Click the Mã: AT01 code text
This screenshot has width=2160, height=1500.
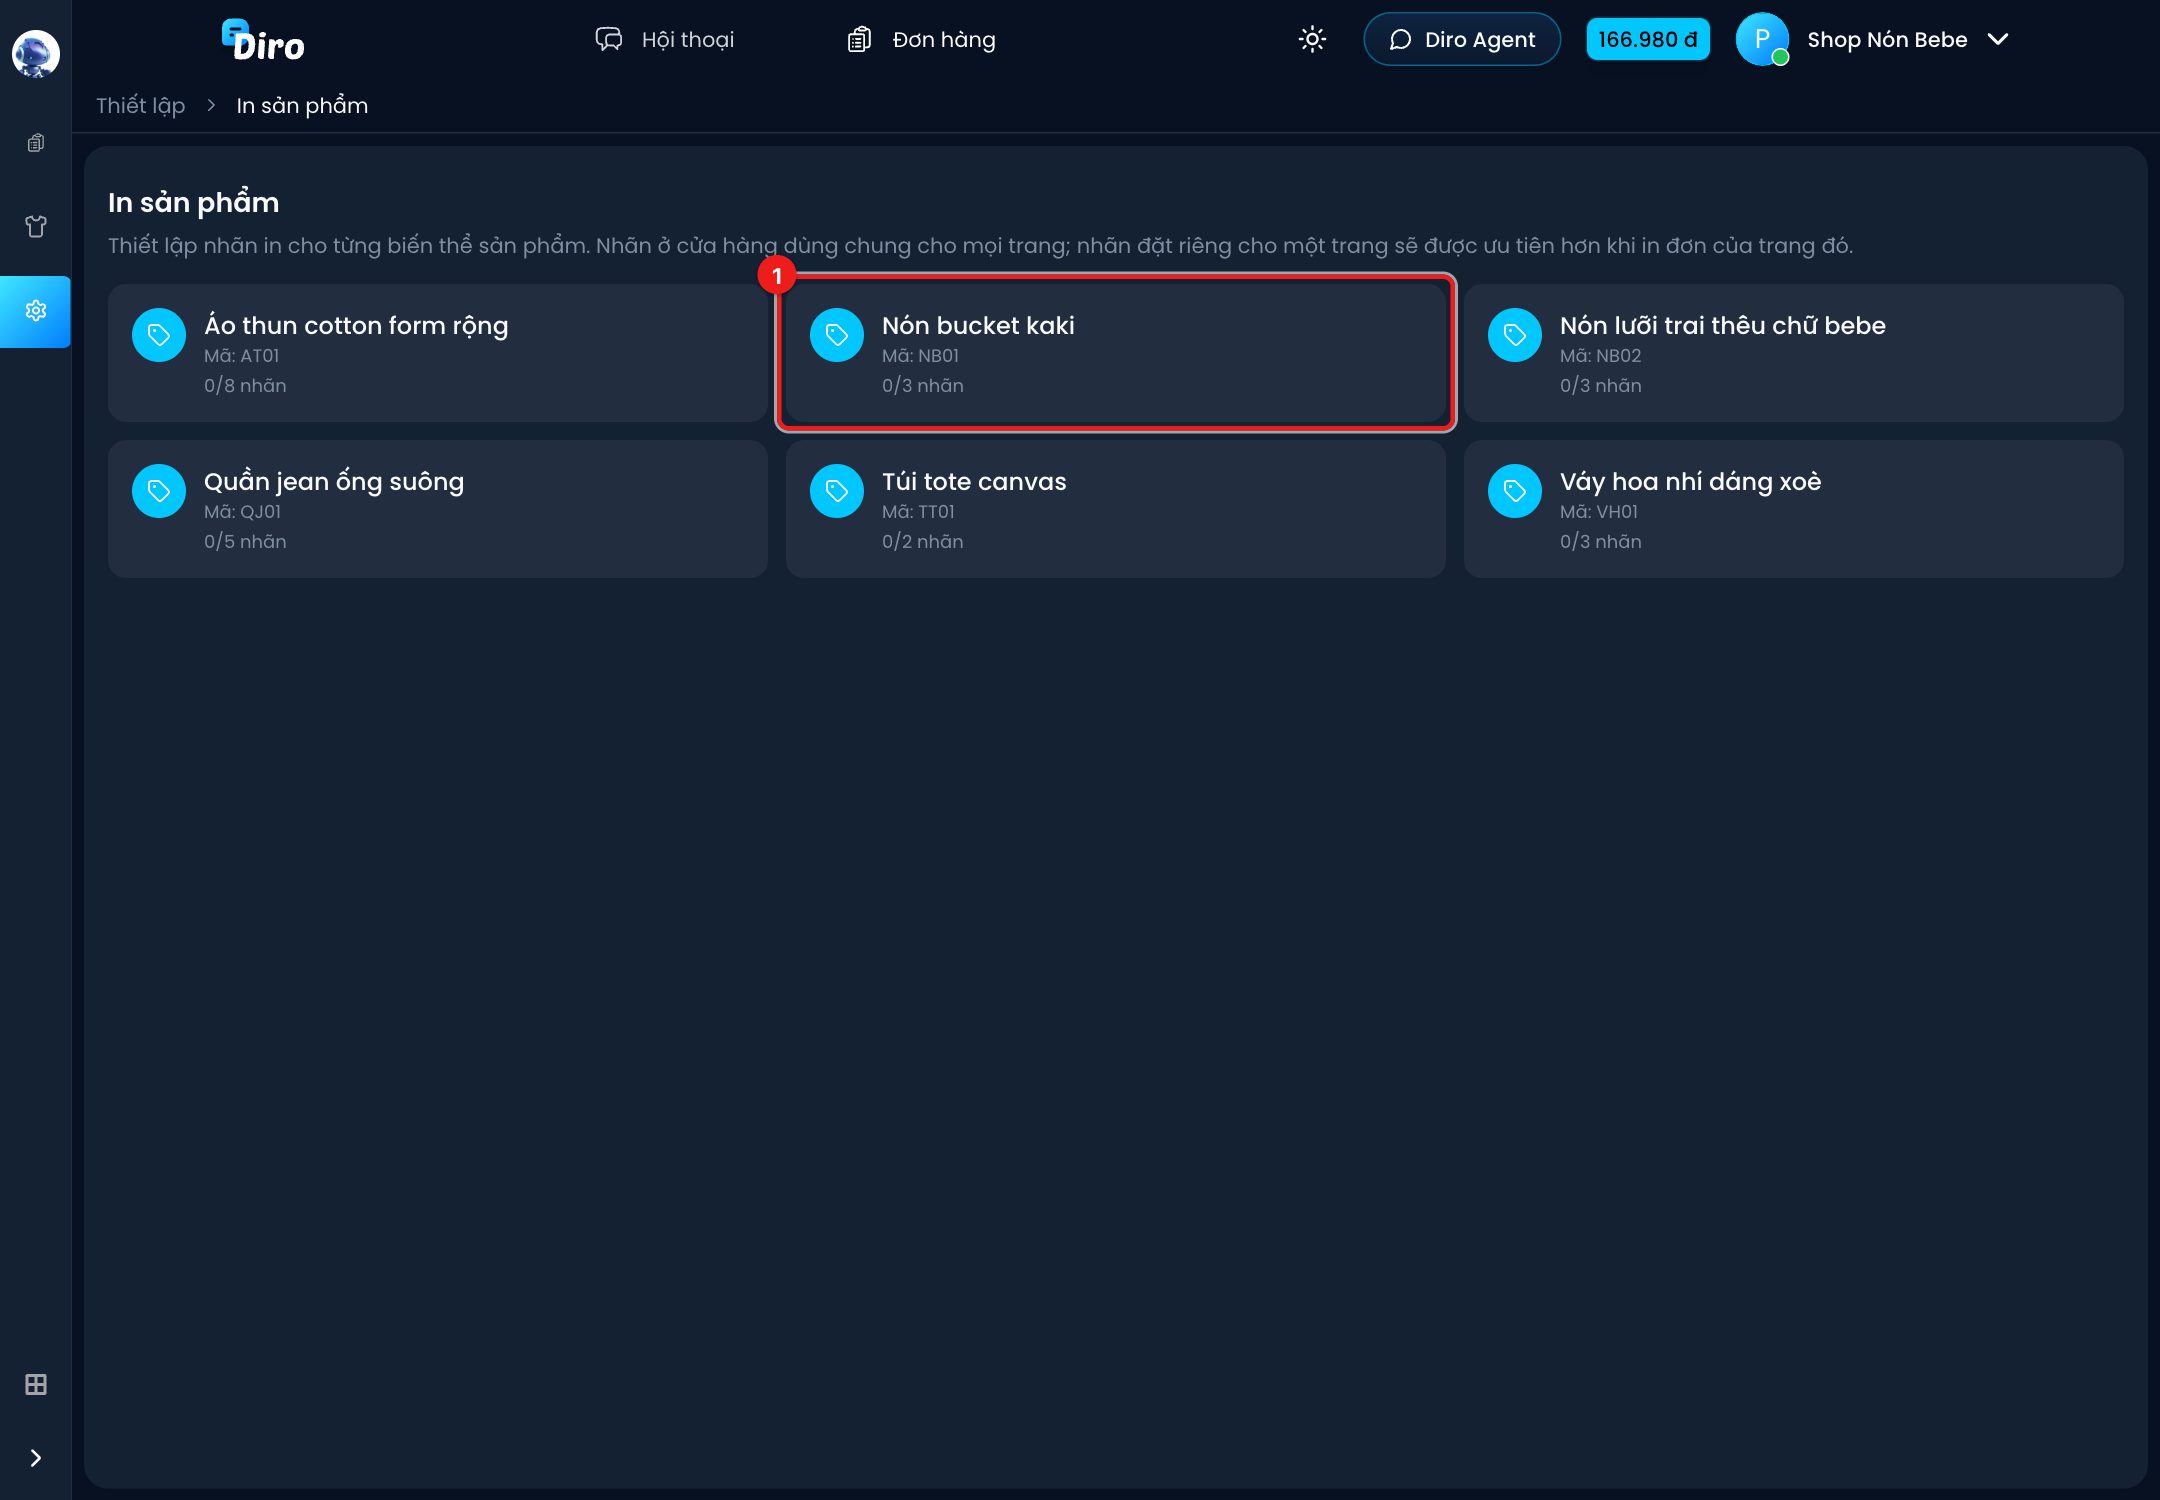[242, 356]
